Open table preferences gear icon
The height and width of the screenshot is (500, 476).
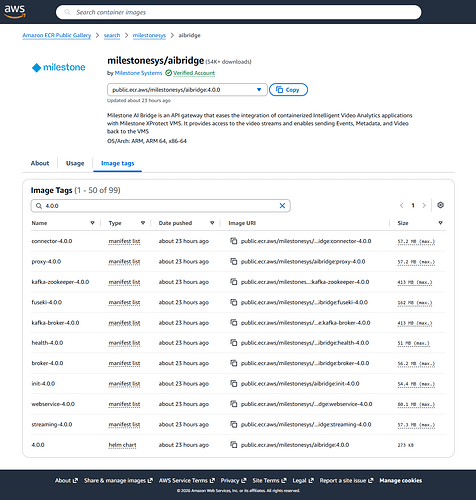click(440, 205)
